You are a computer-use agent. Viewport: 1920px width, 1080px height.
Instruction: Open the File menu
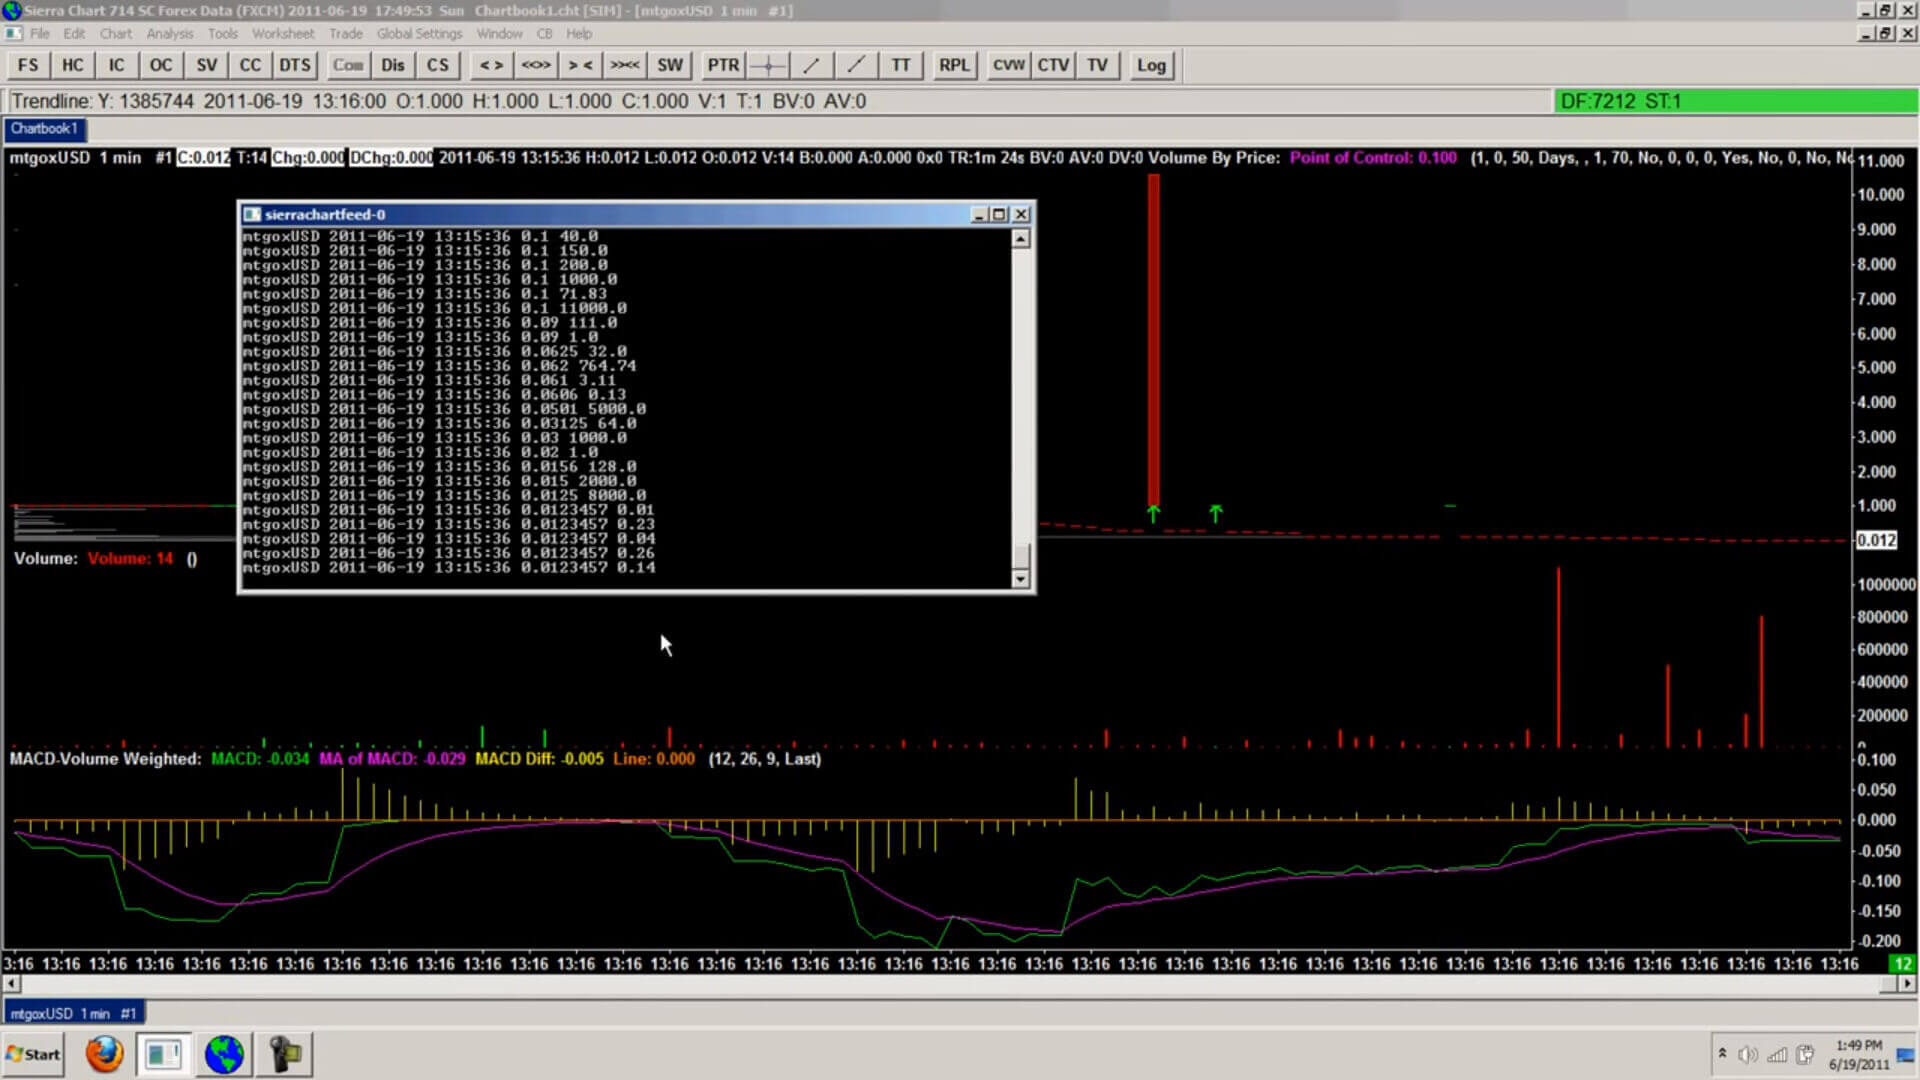[x=39, y=33]
